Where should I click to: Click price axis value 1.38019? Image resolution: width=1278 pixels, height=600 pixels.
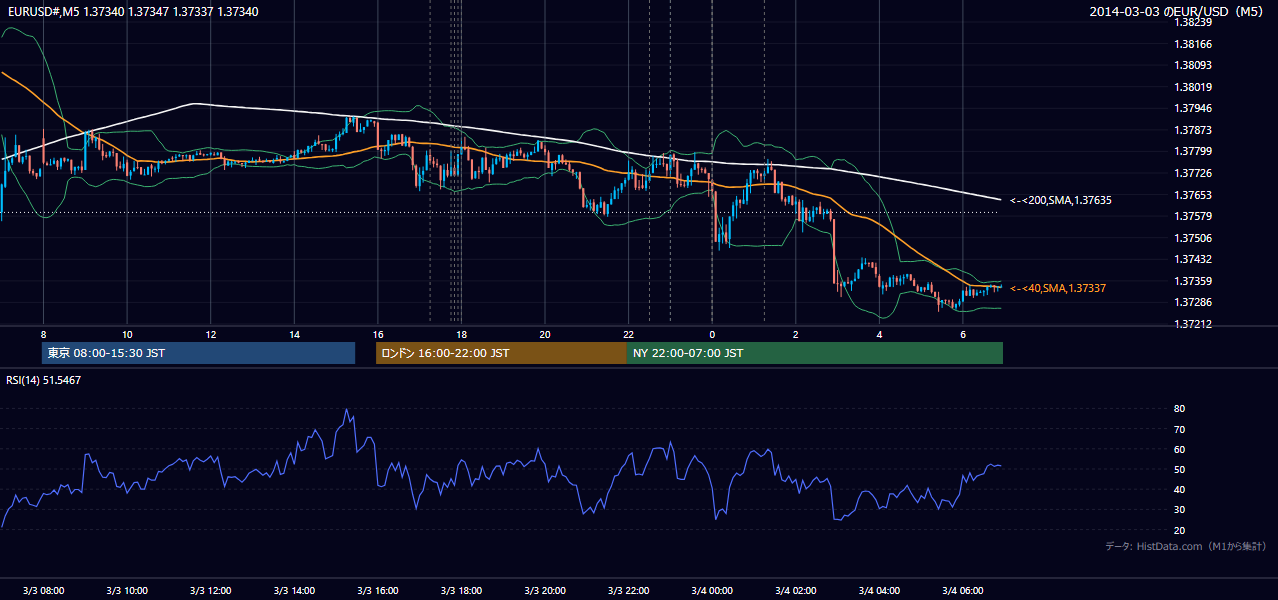(x=1193, y=87)
